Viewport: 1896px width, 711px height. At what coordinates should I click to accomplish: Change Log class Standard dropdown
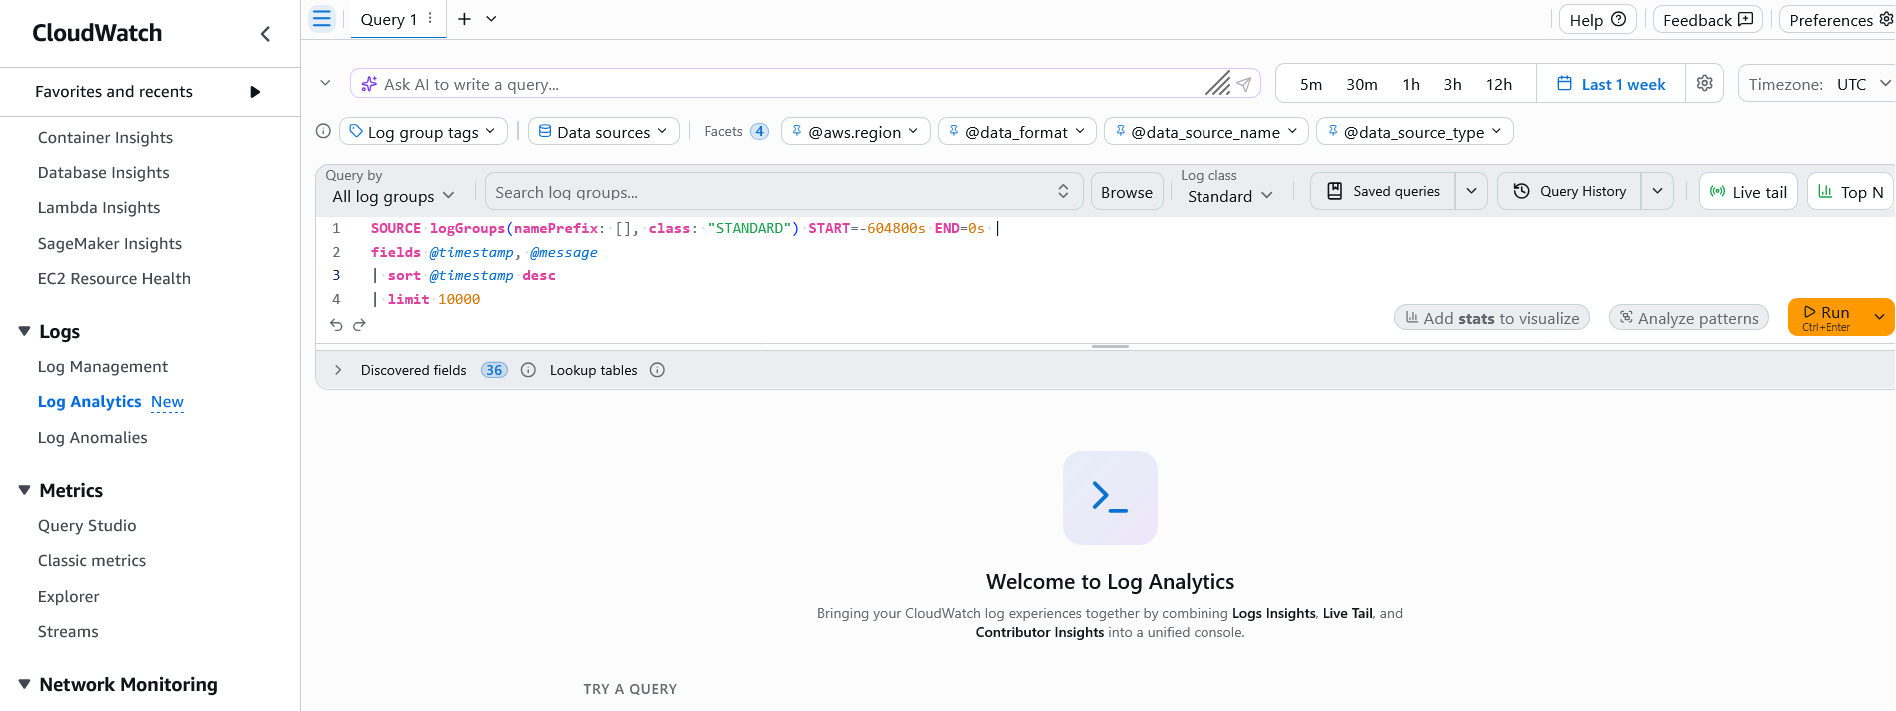[x=1230, y=196]
